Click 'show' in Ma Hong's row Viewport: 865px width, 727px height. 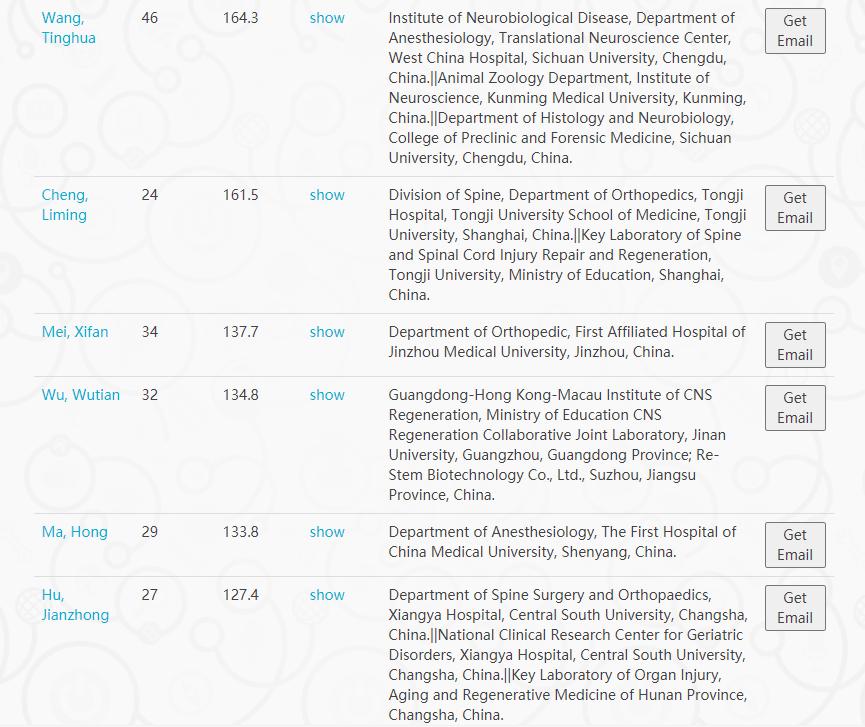click(327, 532)
